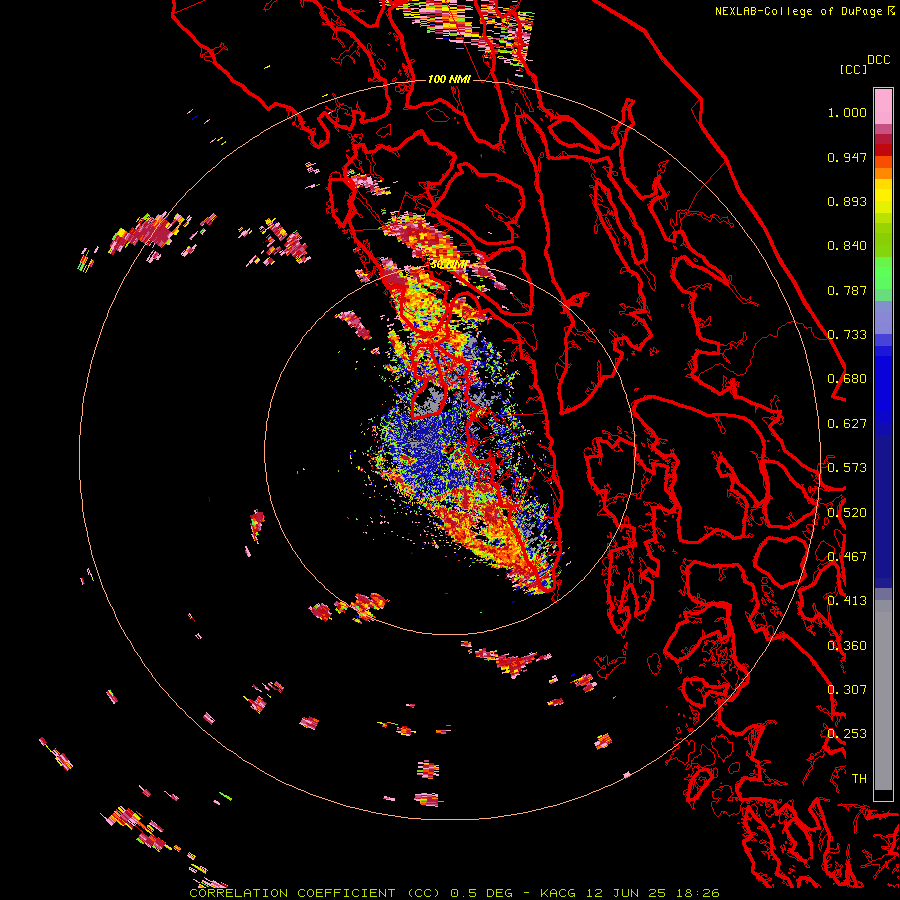Click the 0.840 color scale value
The width and height of the screenshot is (900, 900).
(x=847, y=246)
